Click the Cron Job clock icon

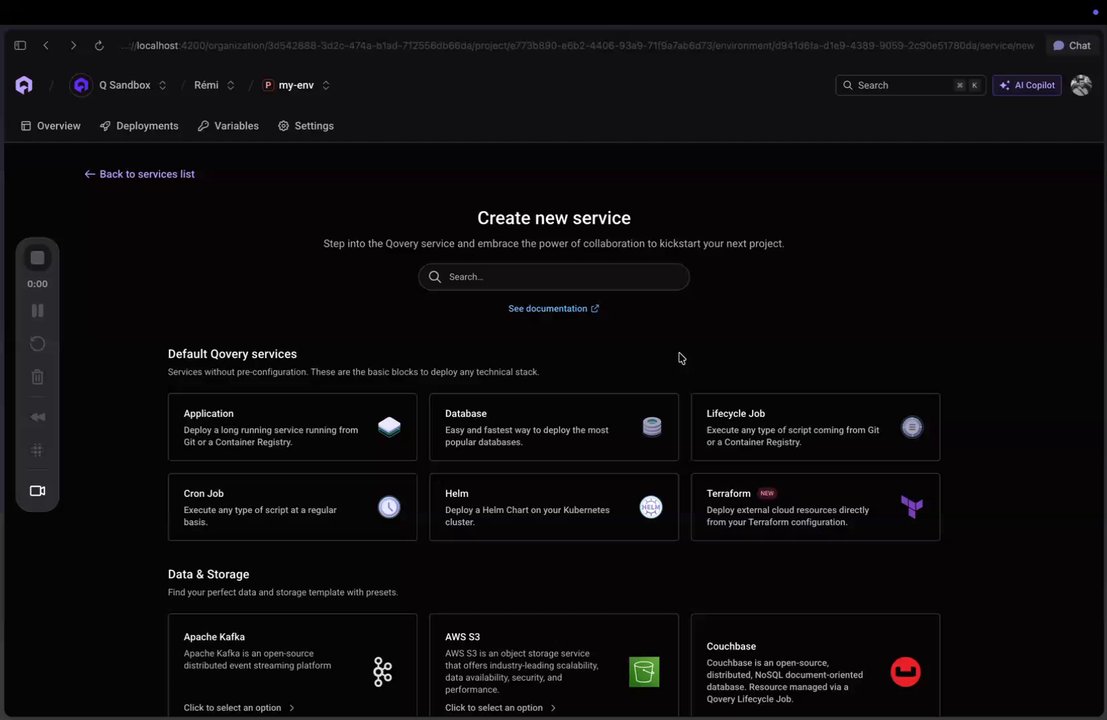[x=389, y=507]
